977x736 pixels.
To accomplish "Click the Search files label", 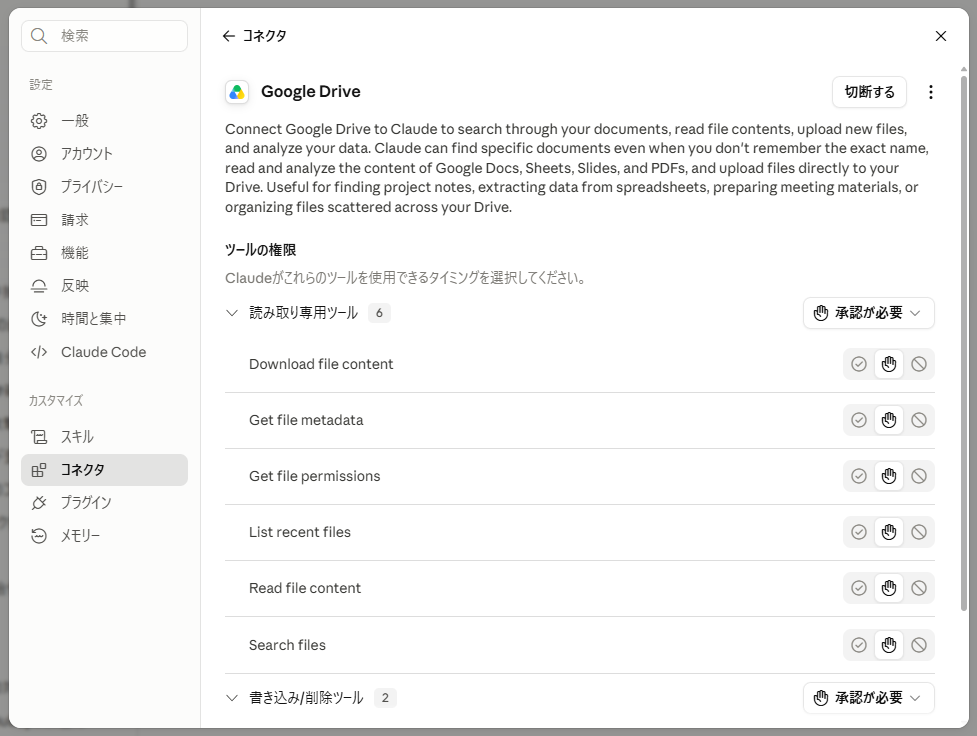I will click(287, 645).
